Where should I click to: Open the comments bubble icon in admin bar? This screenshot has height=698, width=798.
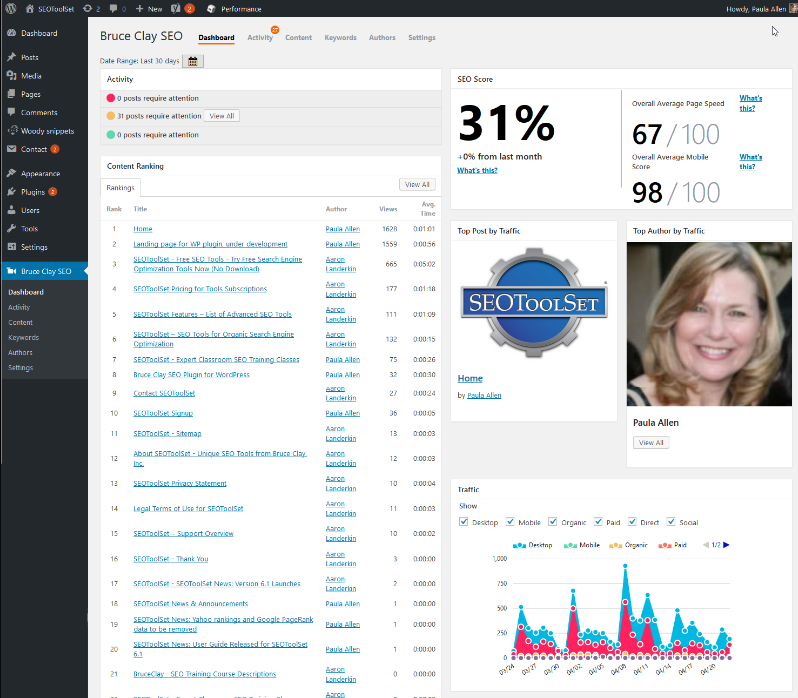click(x=113, y=9)
